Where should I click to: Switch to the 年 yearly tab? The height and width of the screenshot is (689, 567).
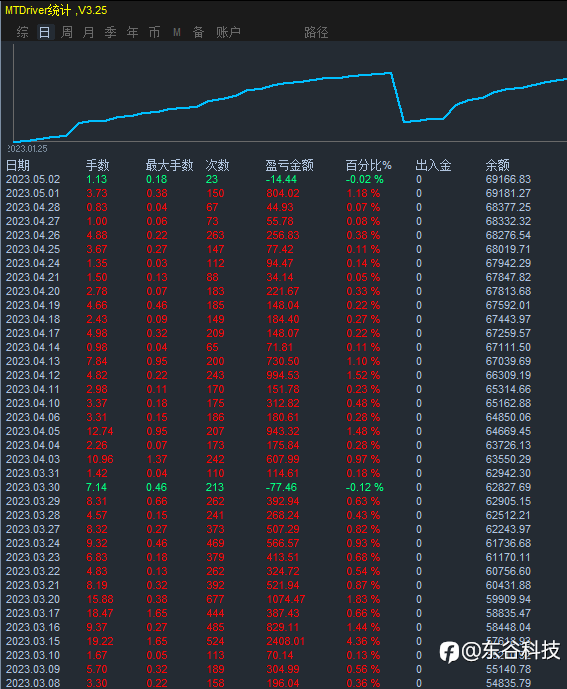coord(132,32)
